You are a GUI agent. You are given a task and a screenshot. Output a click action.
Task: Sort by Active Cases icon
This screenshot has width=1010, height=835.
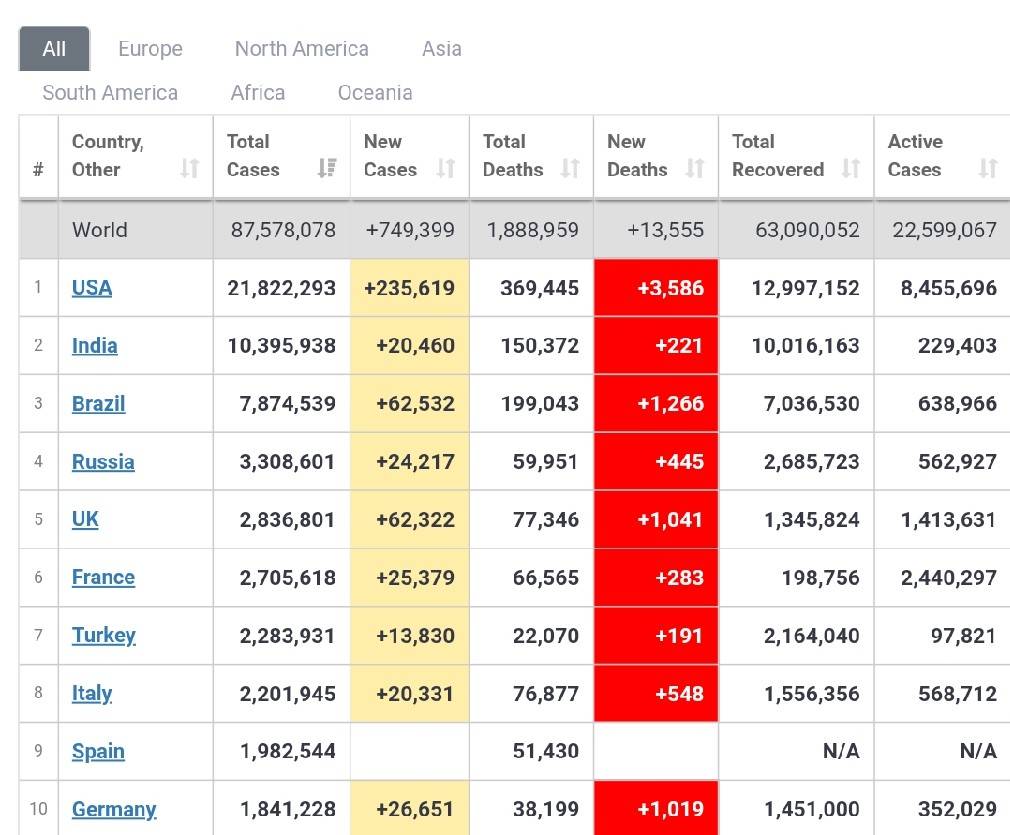click(988, 169)
